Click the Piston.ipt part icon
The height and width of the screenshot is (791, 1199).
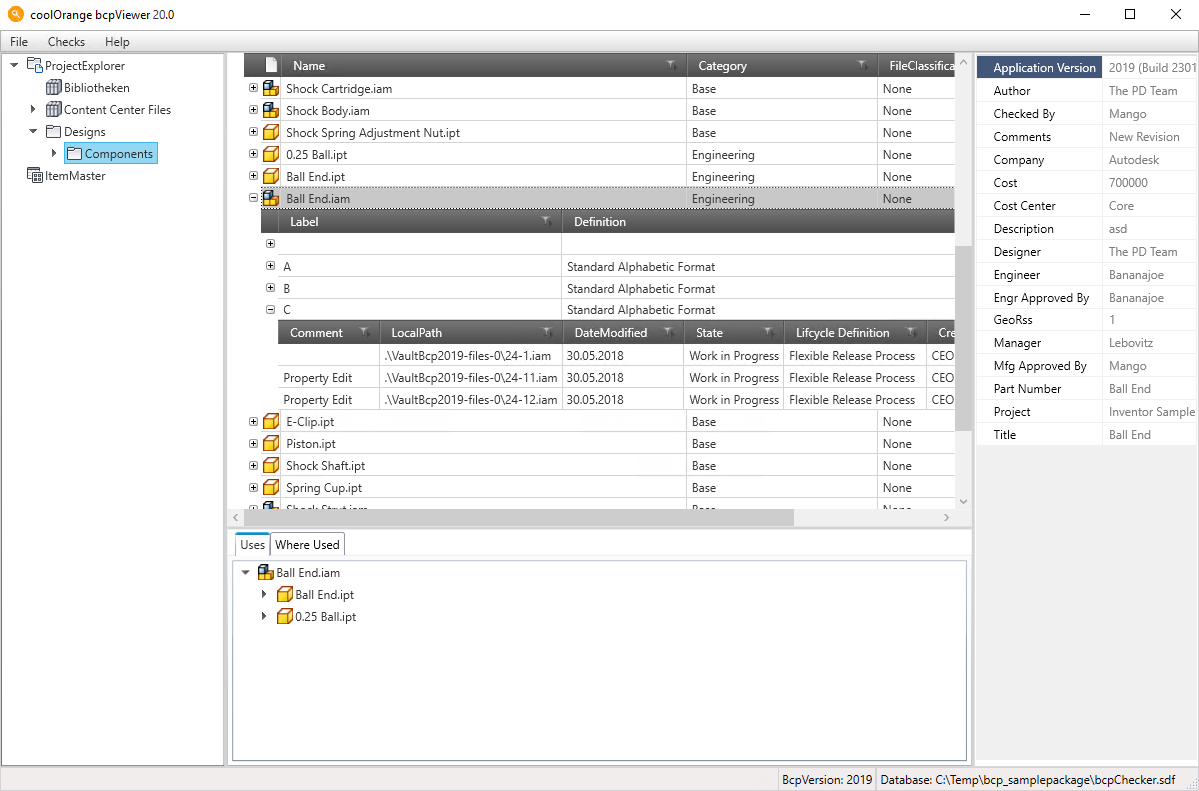(x=270, y=444)
